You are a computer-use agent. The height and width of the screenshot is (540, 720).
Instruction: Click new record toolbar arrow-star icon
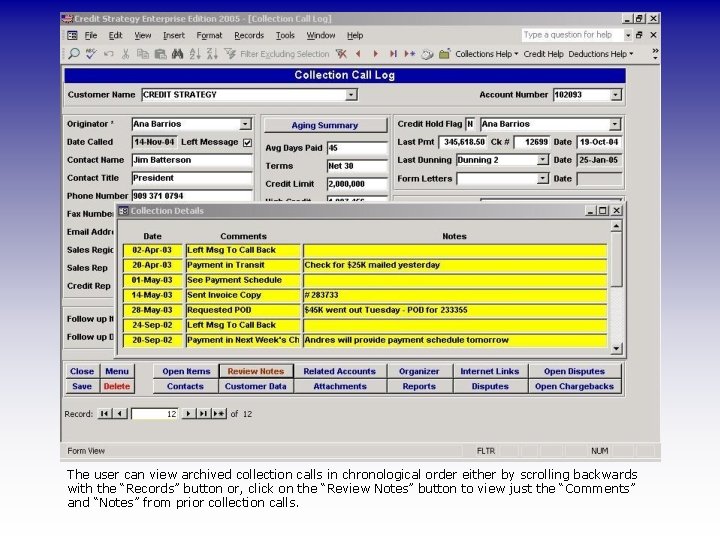(410, 54)
